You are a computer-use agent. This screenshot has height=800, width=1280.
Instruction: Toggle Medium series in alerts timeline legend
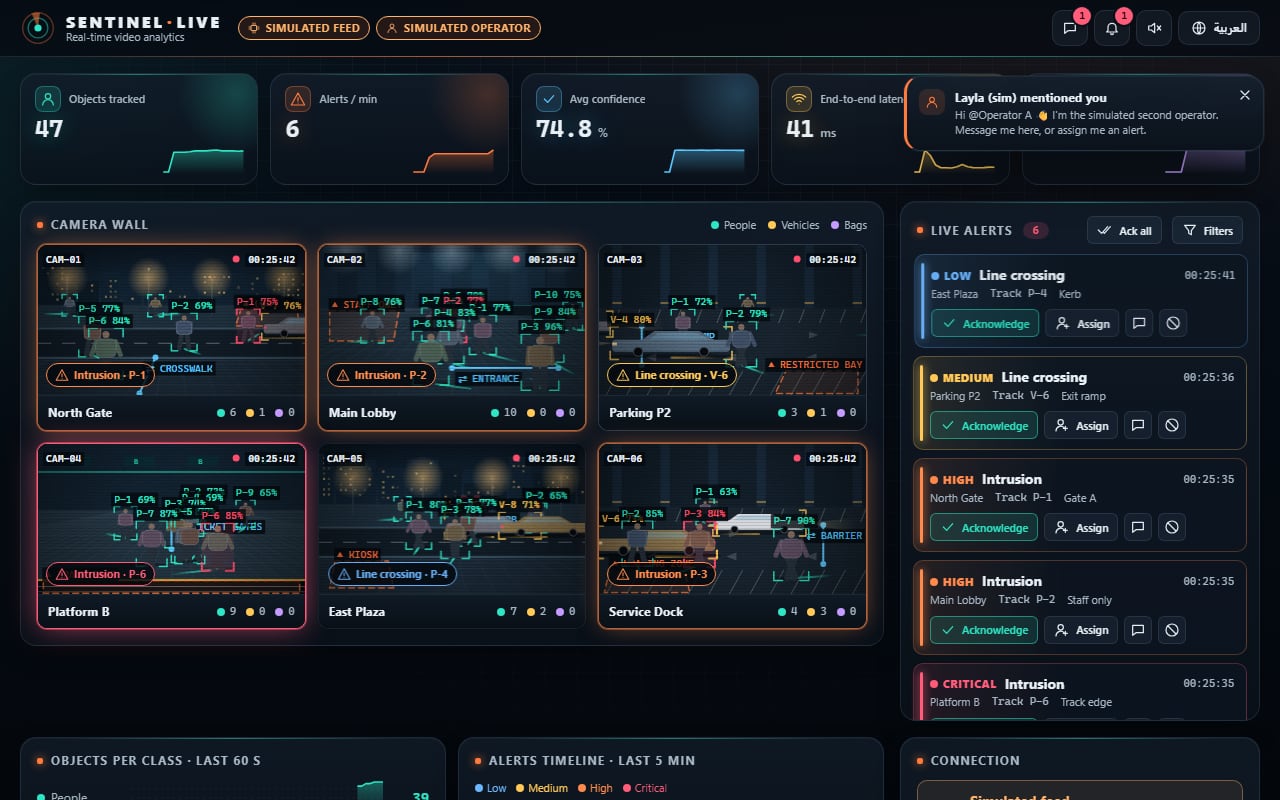(542, 788)
